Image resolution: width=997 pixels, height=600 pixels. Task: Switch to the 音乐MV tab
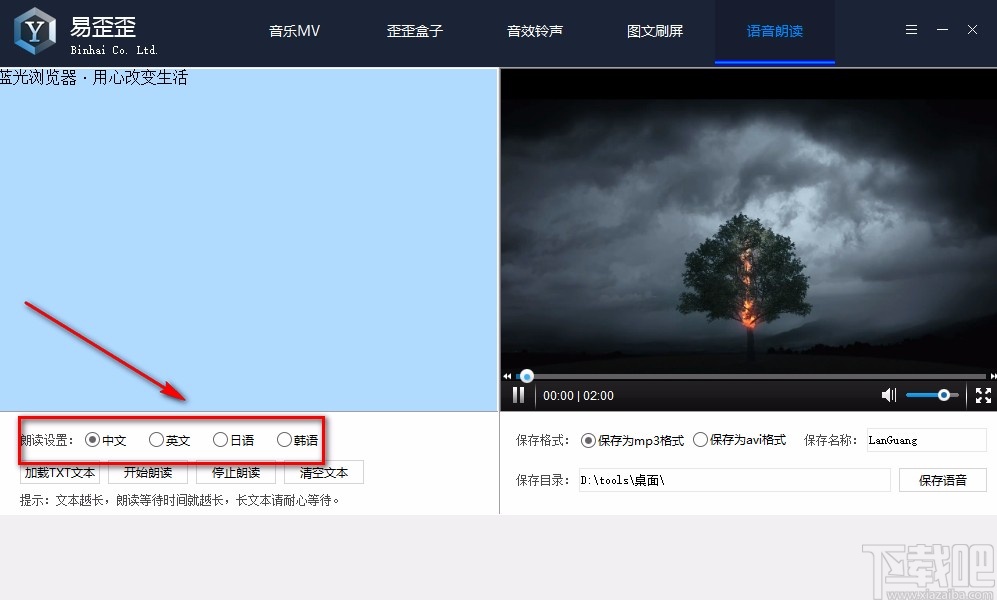(x=294, y=30)
